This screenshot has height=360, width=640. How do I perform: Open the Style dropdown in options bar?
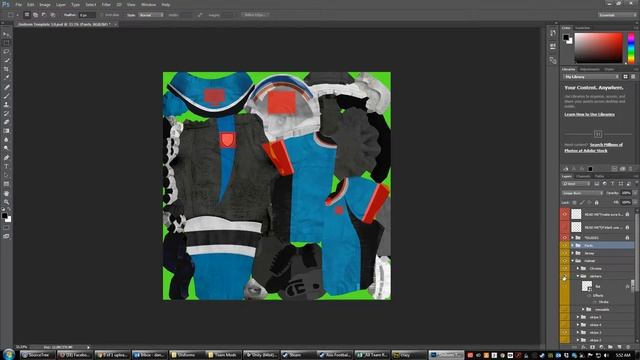151,15
